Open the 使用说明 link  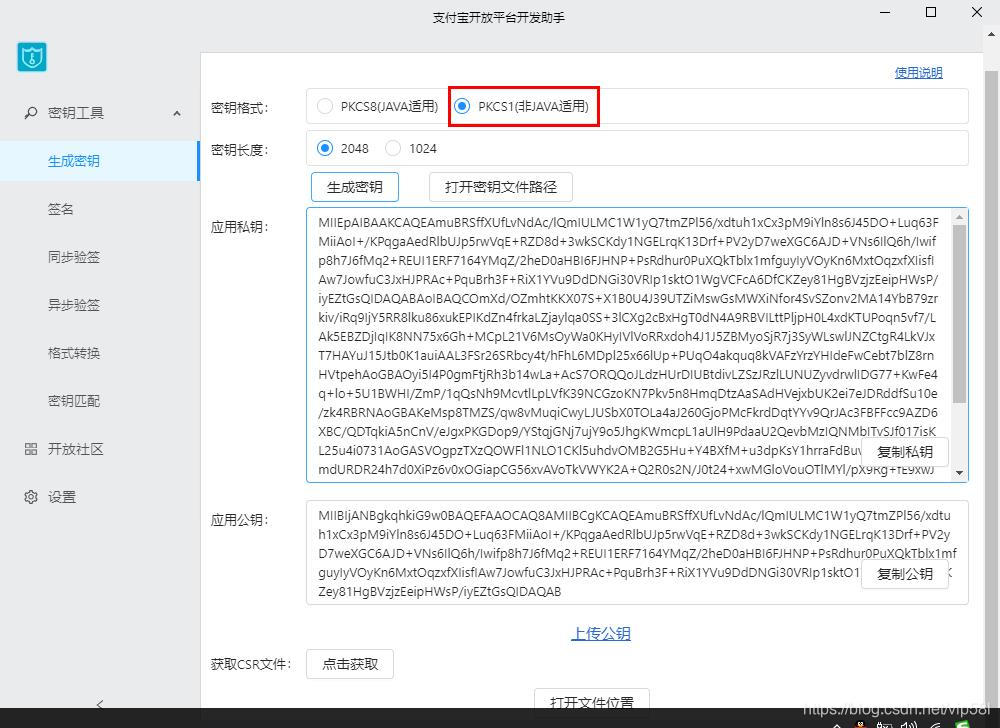coord(918,73)
